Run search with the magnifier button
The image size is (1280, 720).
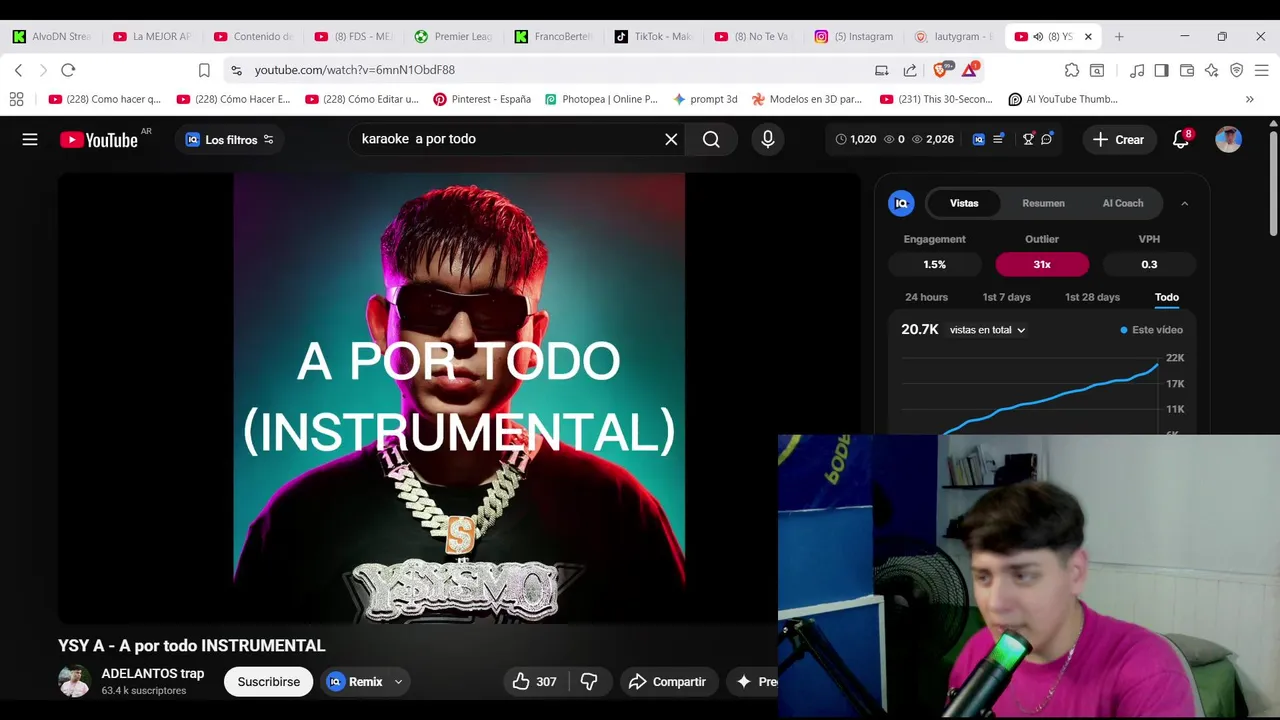(x=711, y=140)
